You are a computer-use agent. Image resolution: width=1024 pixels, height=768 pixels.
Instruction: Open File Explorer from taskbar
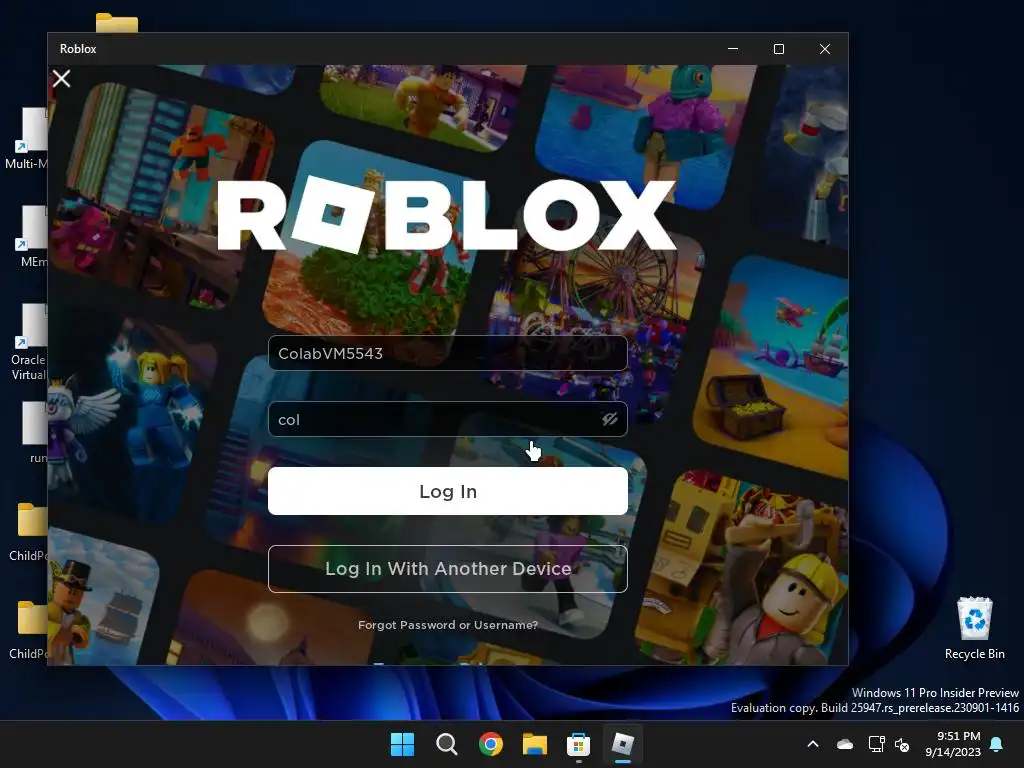tap(535, 744)
